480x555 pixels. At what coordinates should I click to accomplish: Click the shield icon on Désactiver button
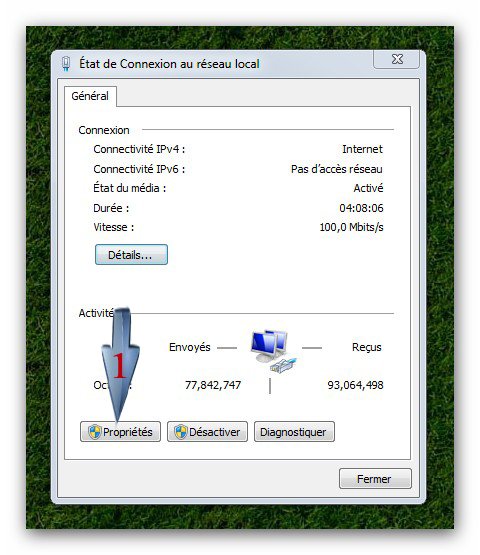(x=181, y=432)
